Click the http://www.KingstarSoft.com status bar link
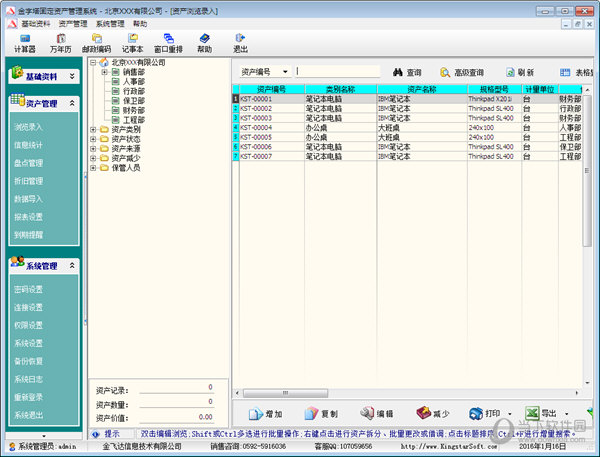 tap(449, 446)
